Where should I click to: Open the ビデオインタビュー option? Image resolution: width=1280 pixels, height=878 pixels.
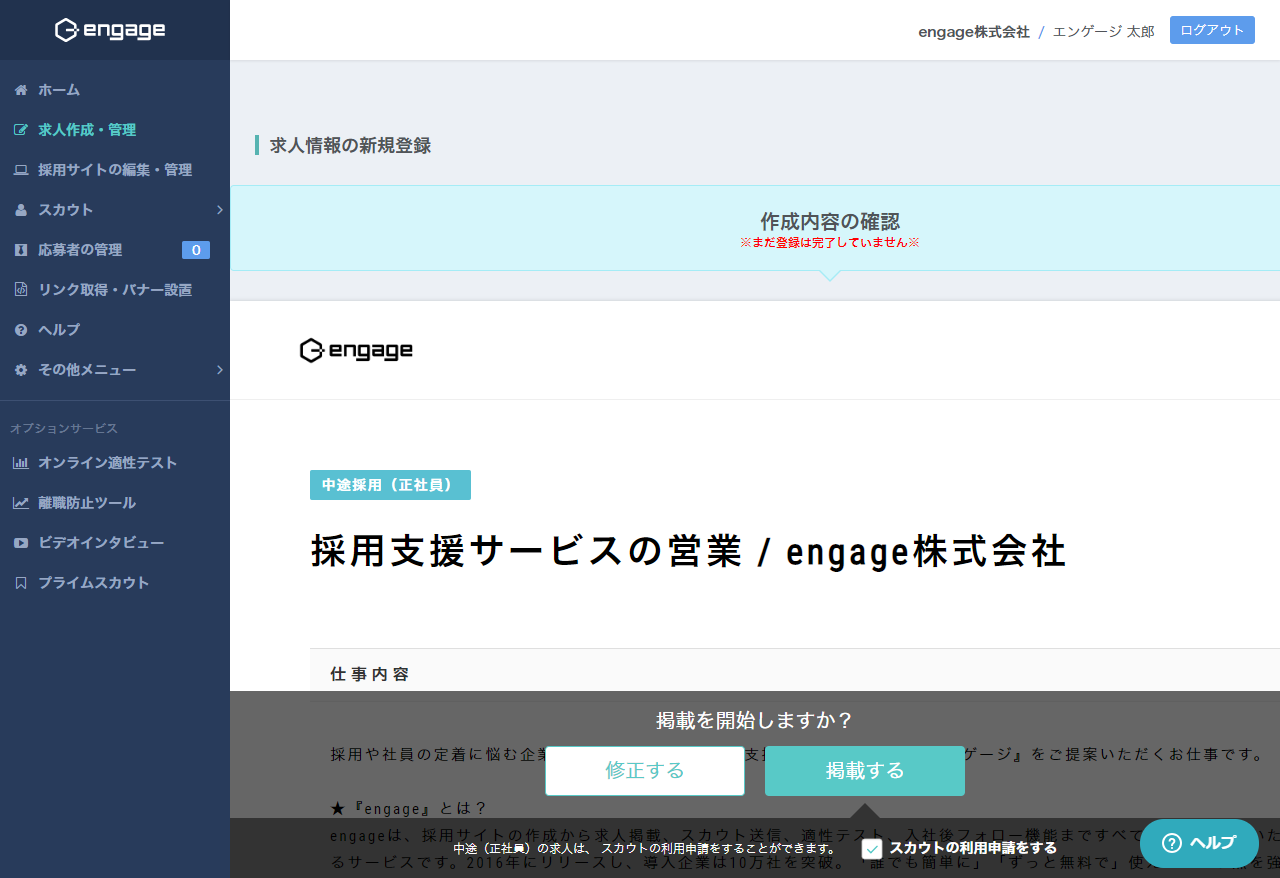pos(115,543)
